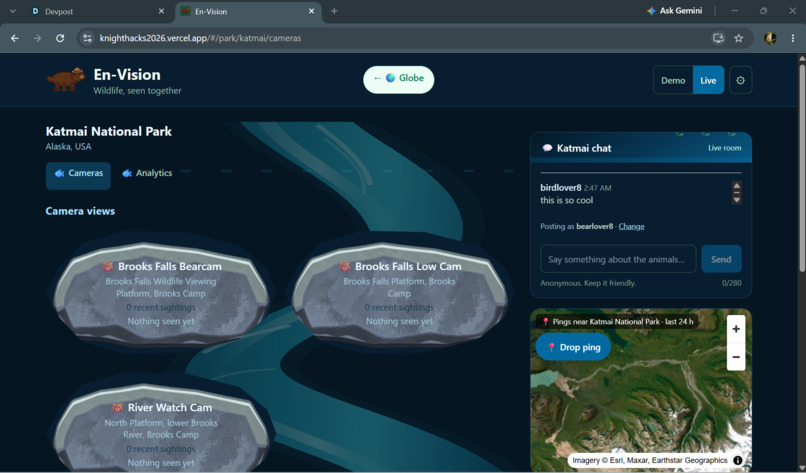The height and width of the screenshot is (473, 806).
Task: Focus the chat message input field
Action: click(x=618, y=259)
